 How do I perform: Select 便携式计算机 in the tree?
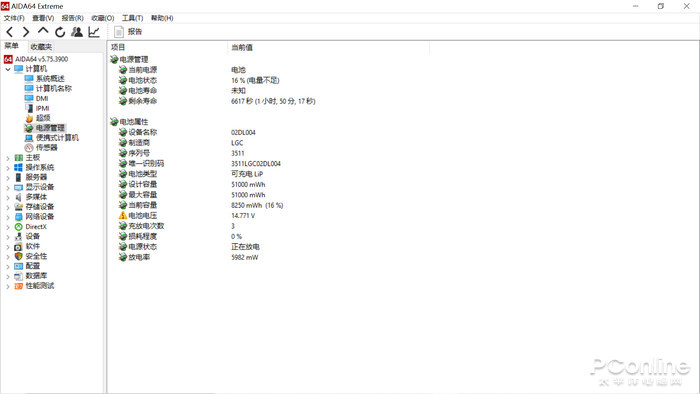click(57, 138)
